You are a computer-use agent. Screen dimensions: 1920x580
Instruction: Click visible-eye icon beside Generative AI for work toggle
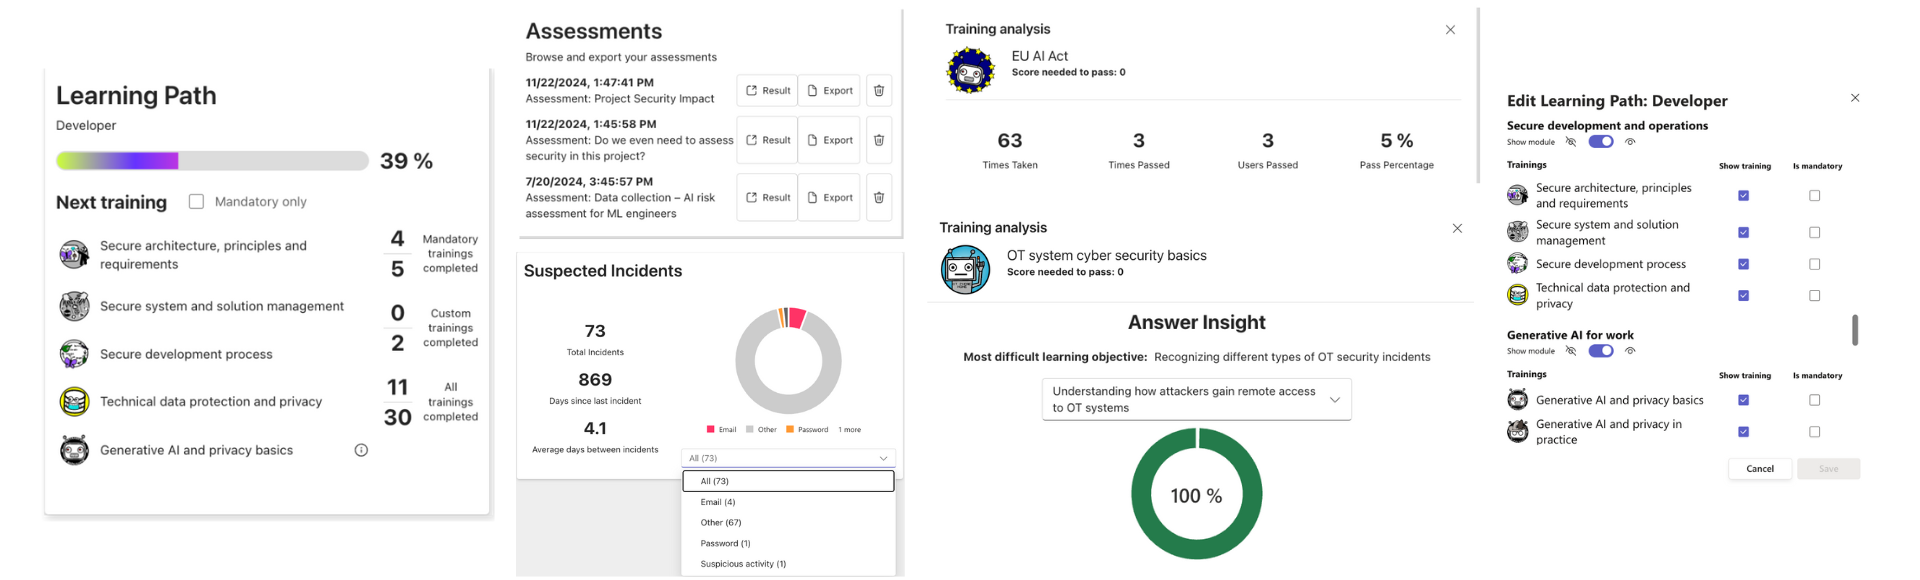[1630, 351]
